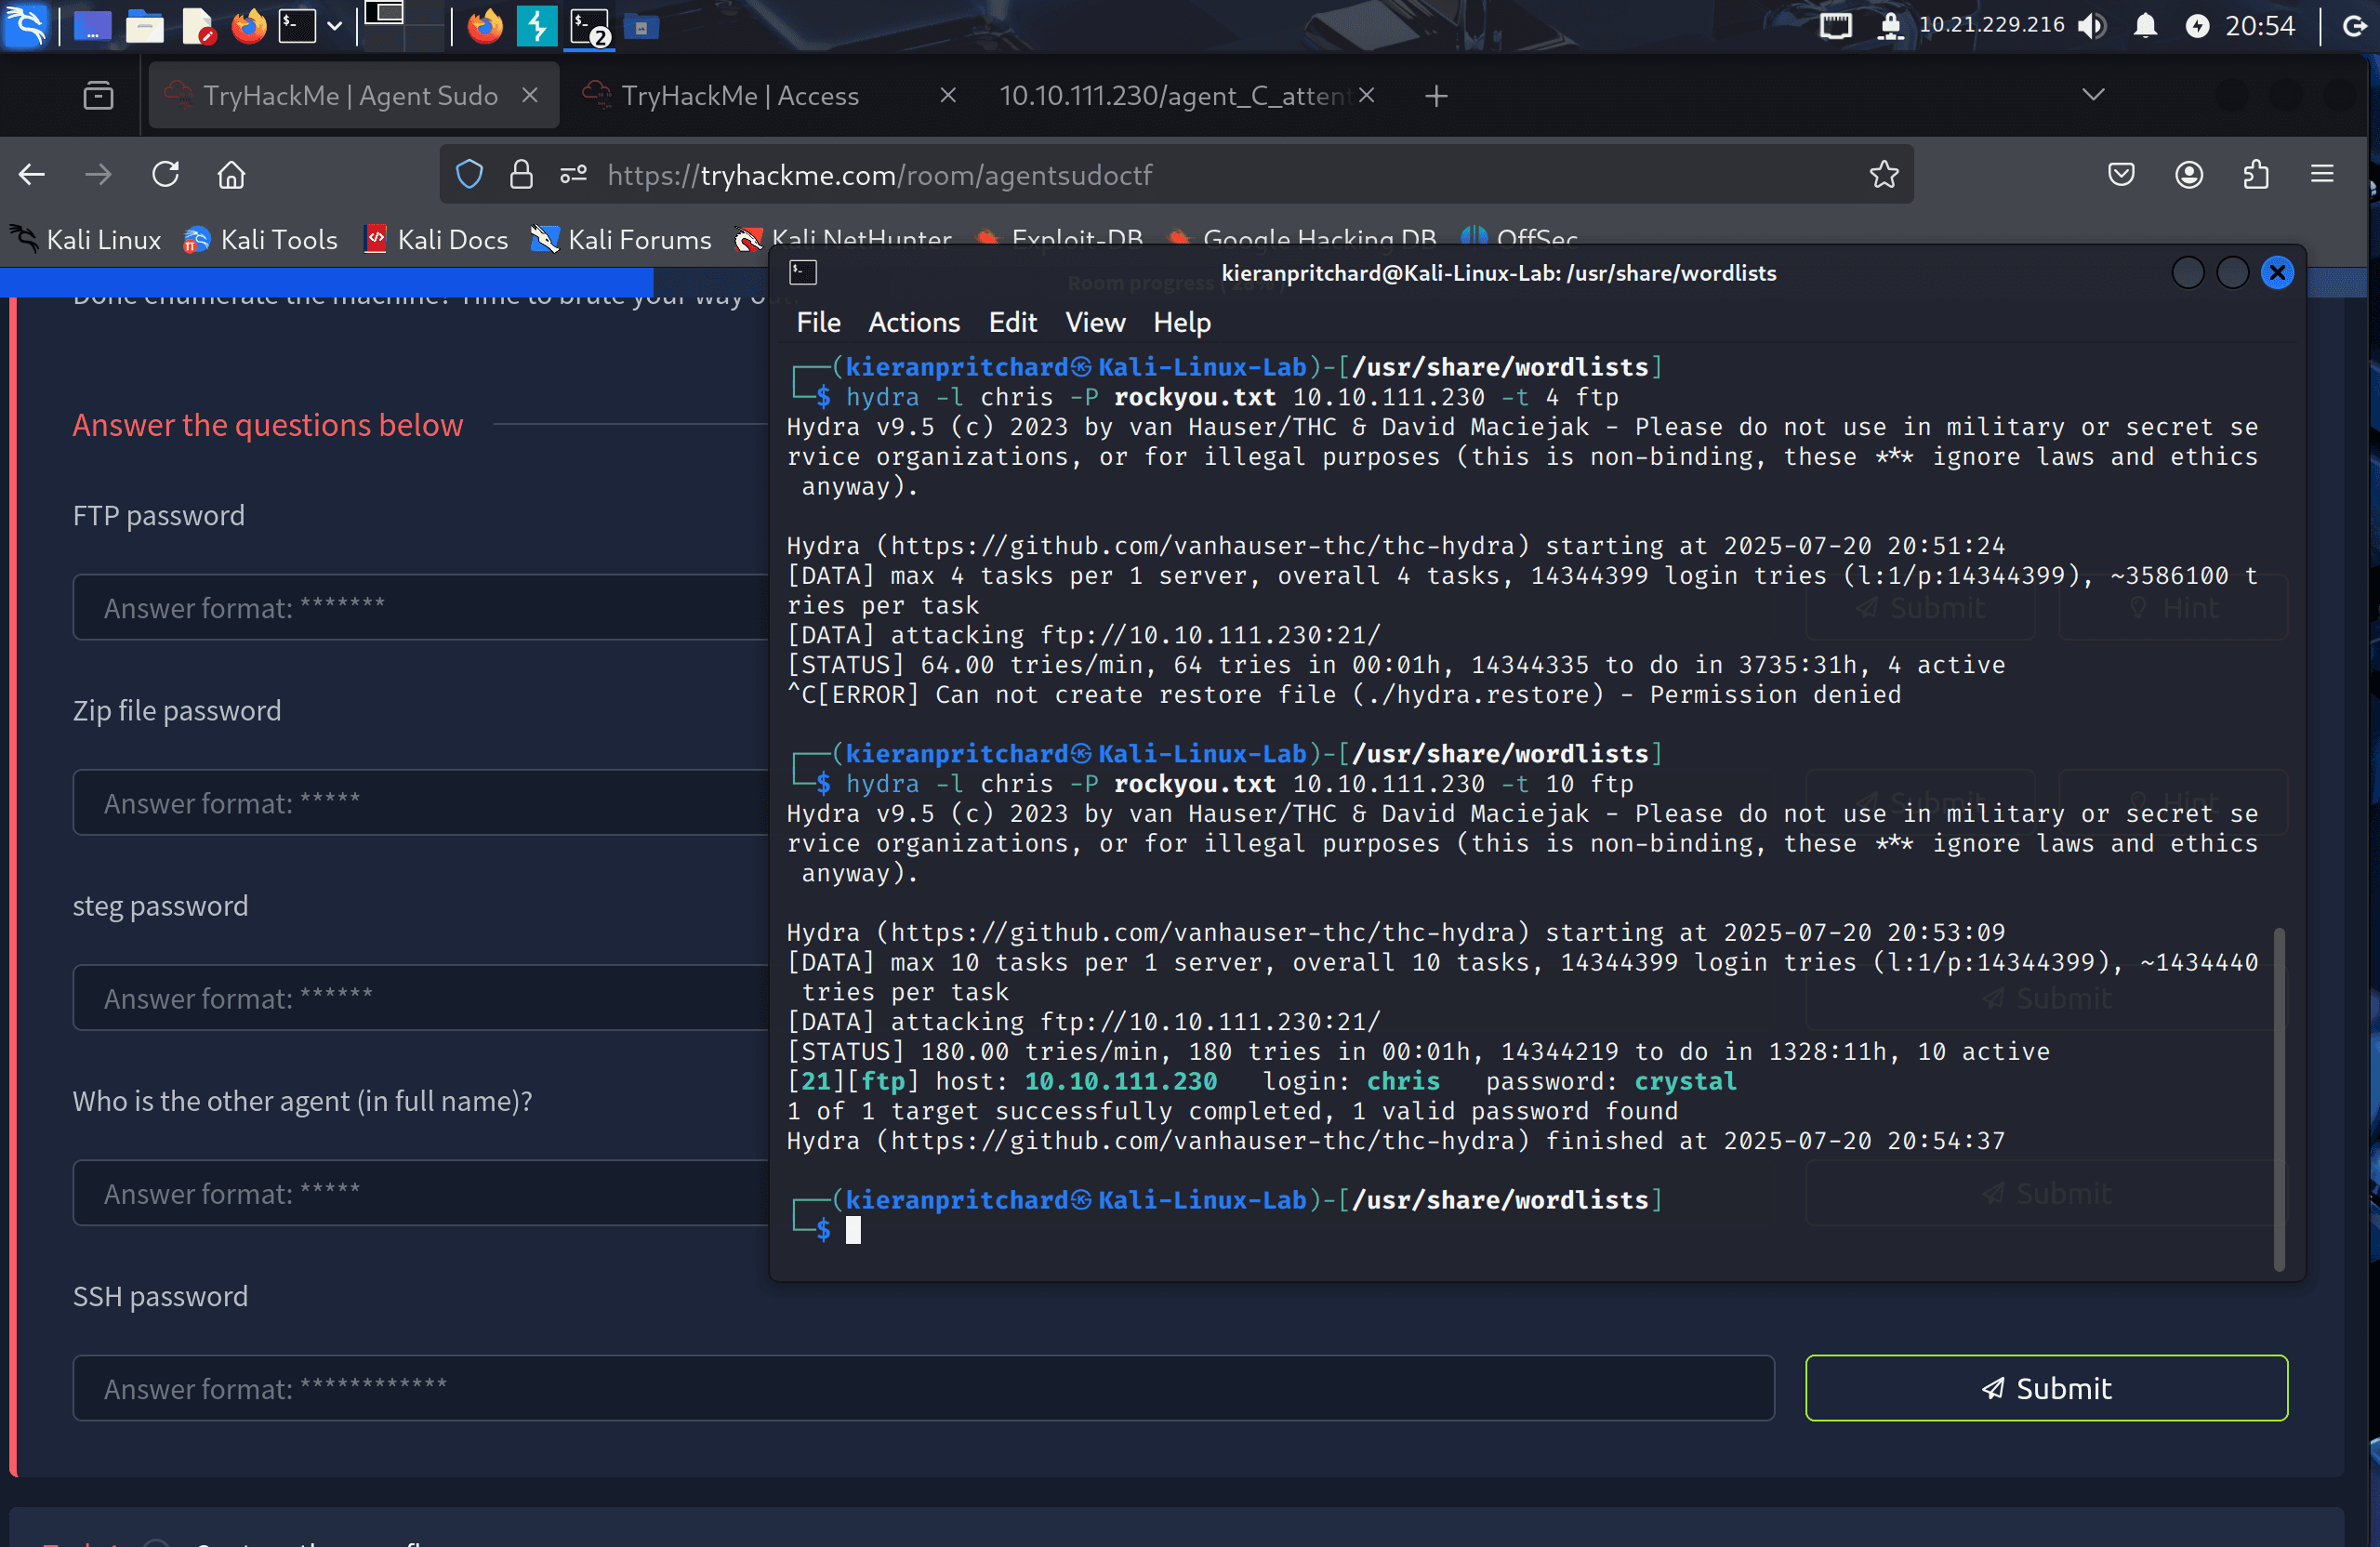Close the terminal window
Viewport: 2380px width, 1547px height.
2277,272
